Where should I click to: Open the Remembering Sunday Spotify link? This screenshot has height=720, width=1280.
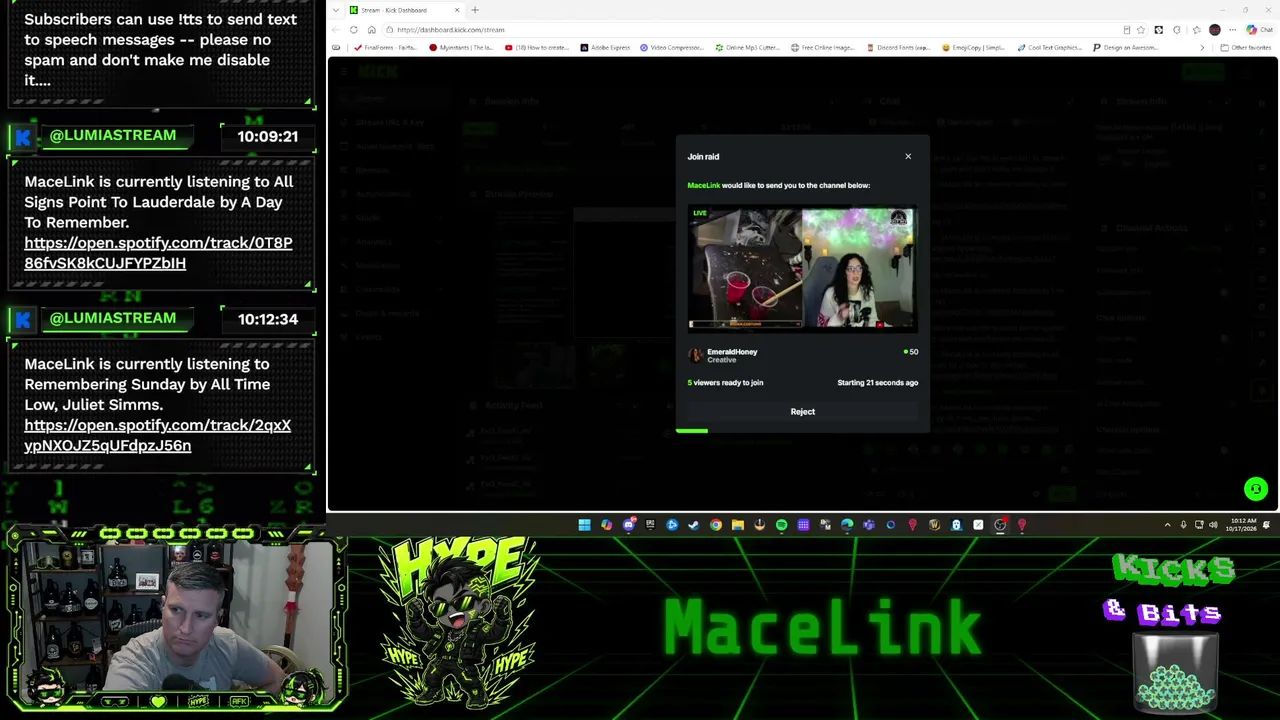click(157, 435)
